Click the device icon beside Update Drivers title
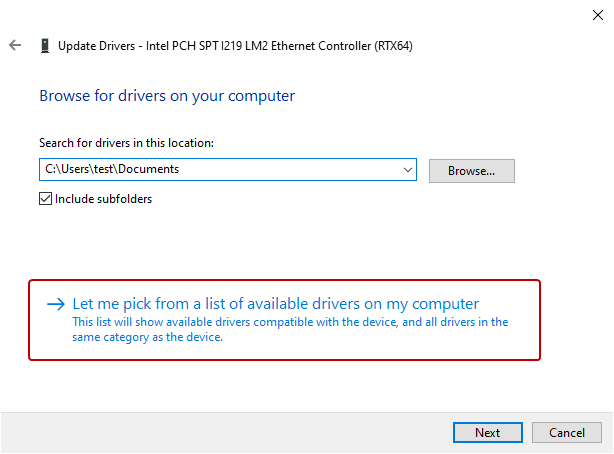 click(x=45, y=45)
